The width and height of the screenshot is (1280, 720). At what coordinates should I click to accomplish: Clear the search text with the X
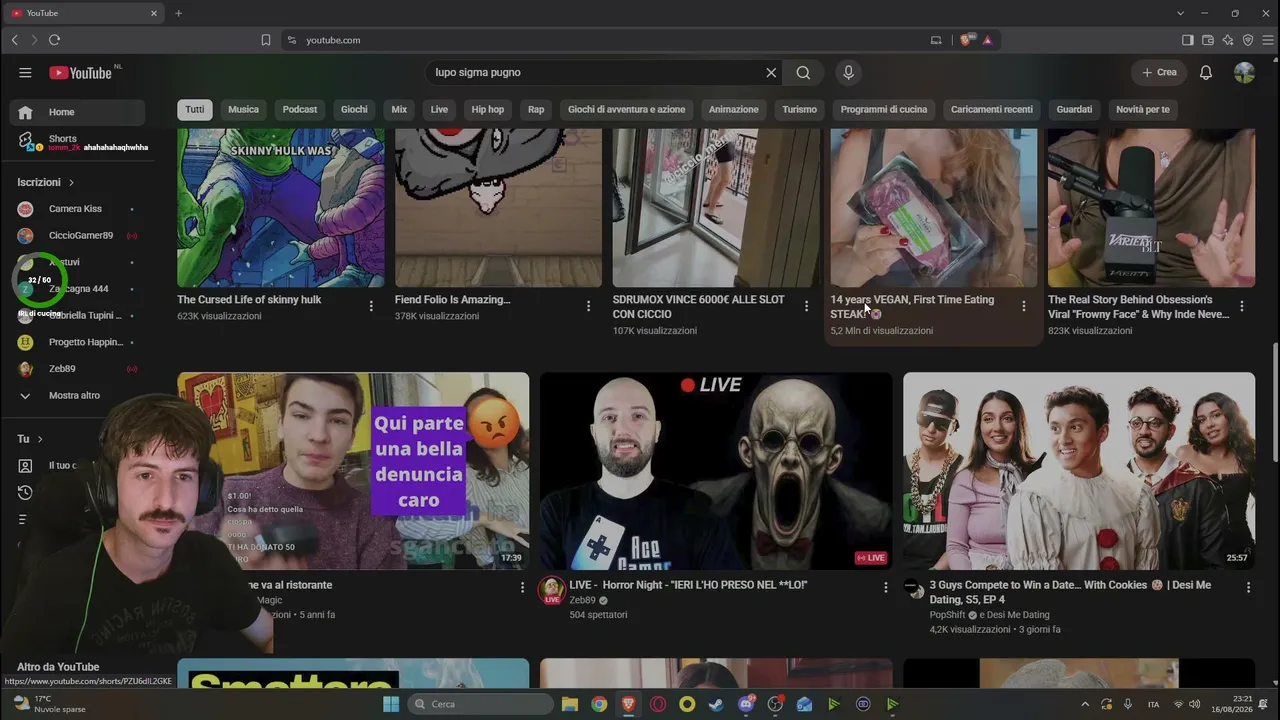(771, 72)
